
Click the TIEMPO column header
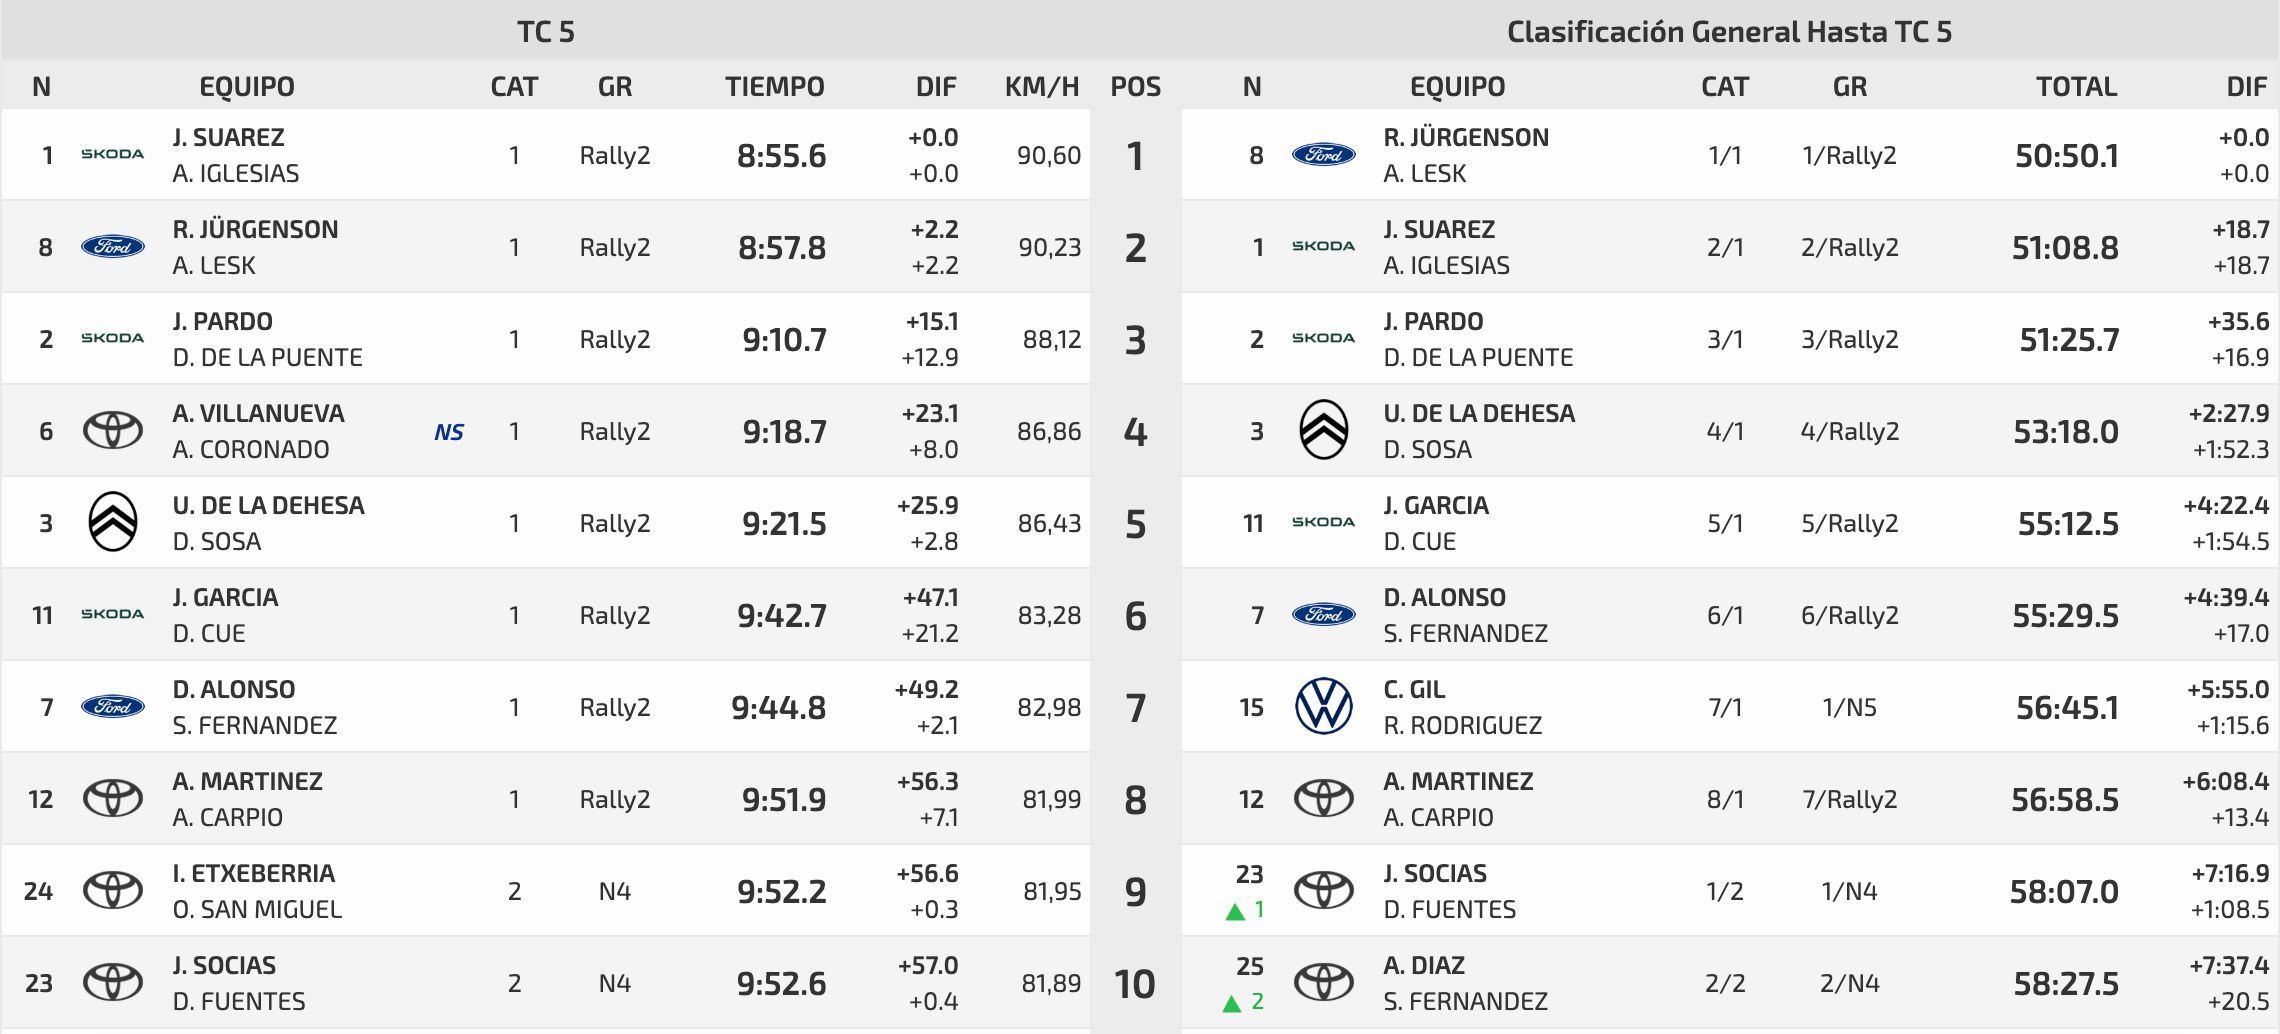click(x=775, y=87)
